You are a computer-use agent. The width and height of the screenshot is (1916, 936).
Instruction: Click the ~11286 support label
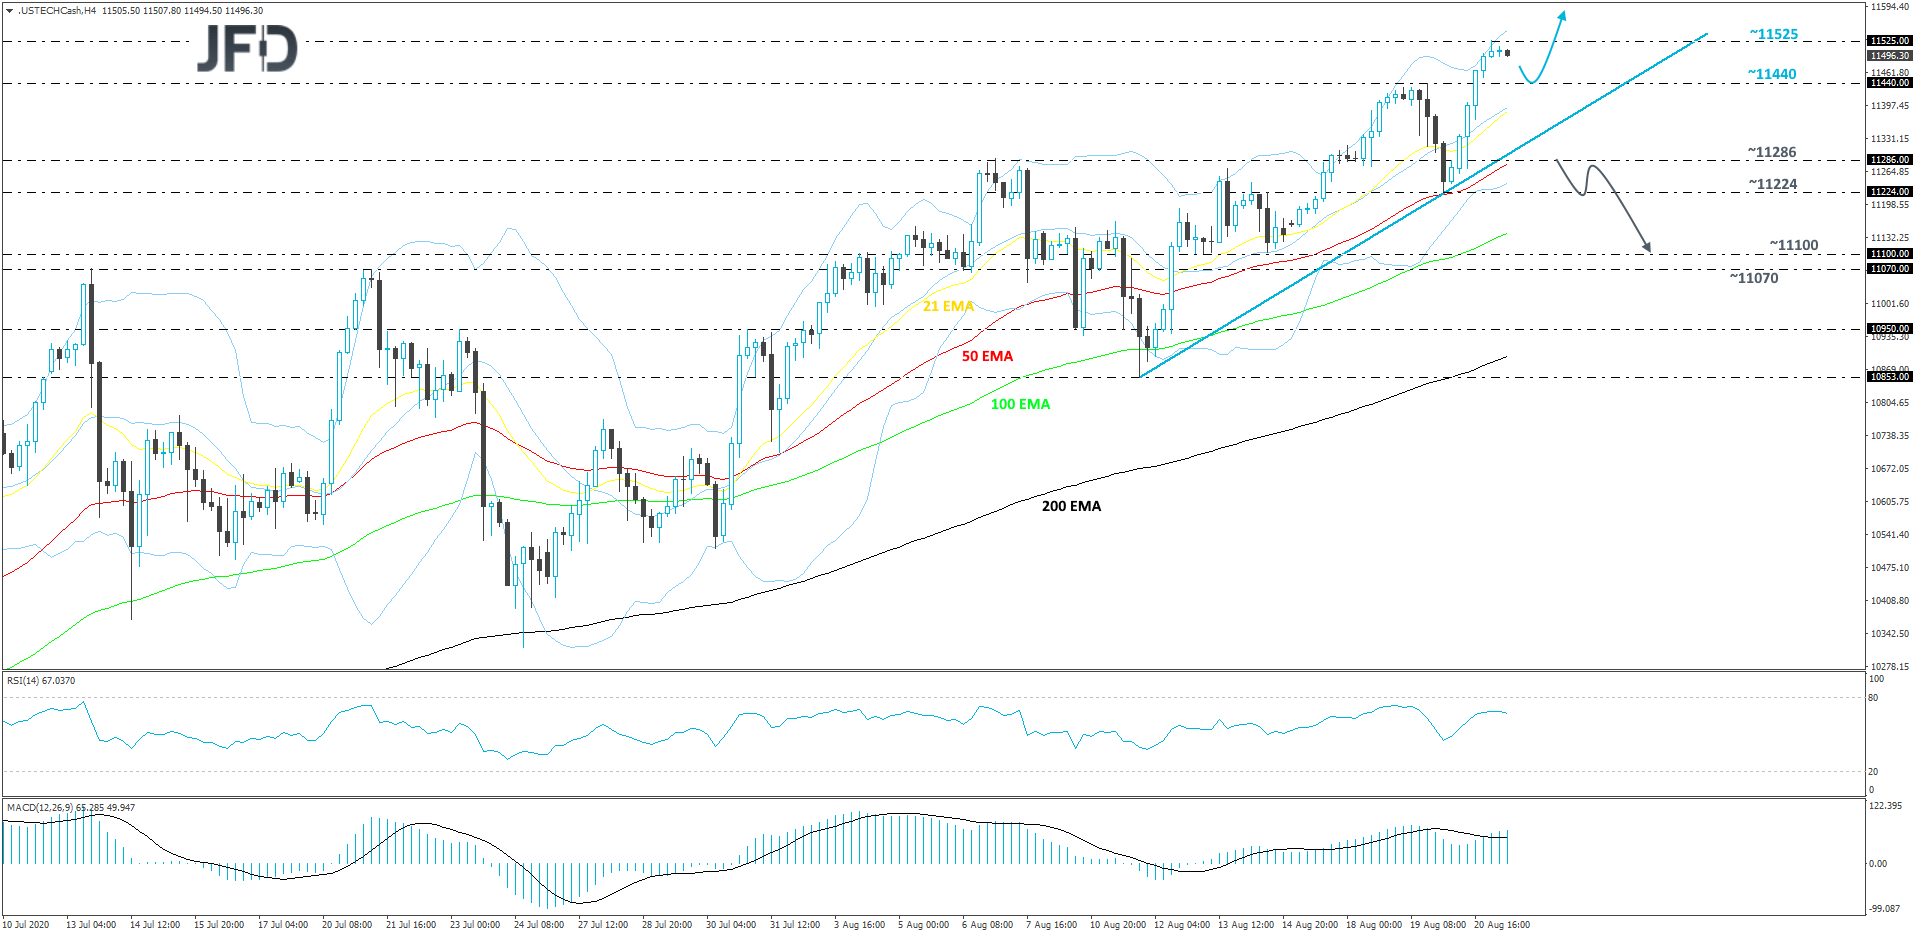coord(1772,152)
